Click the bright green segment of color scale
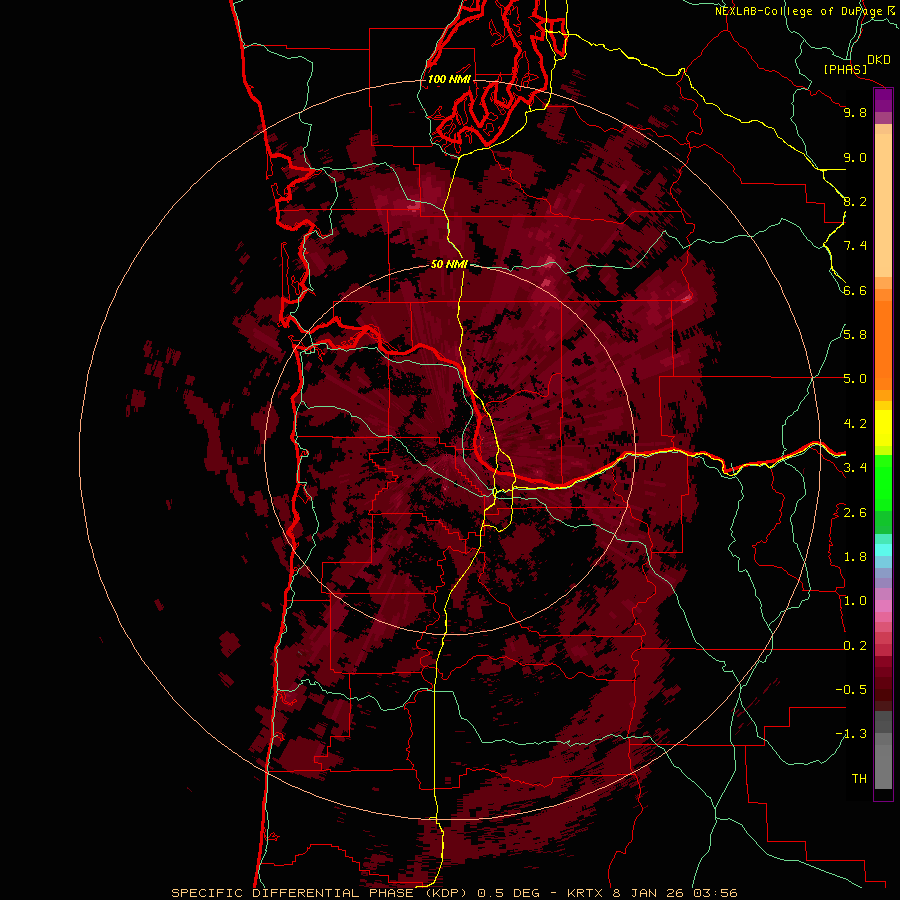The image size is (900, 900). [x=883, y=483]
